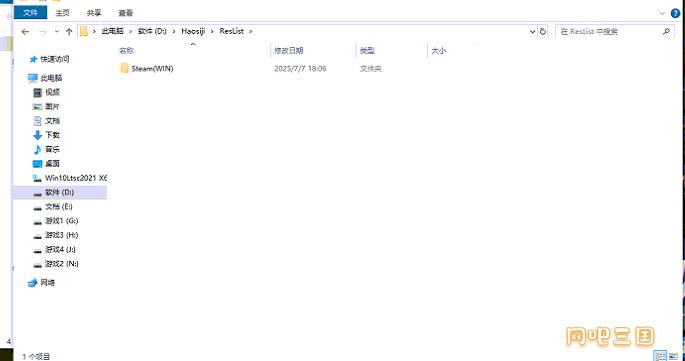This screenshot has width=685, height=361.
Task: Switch to the 查看 ribbon tab
Action: pos(125,13)
